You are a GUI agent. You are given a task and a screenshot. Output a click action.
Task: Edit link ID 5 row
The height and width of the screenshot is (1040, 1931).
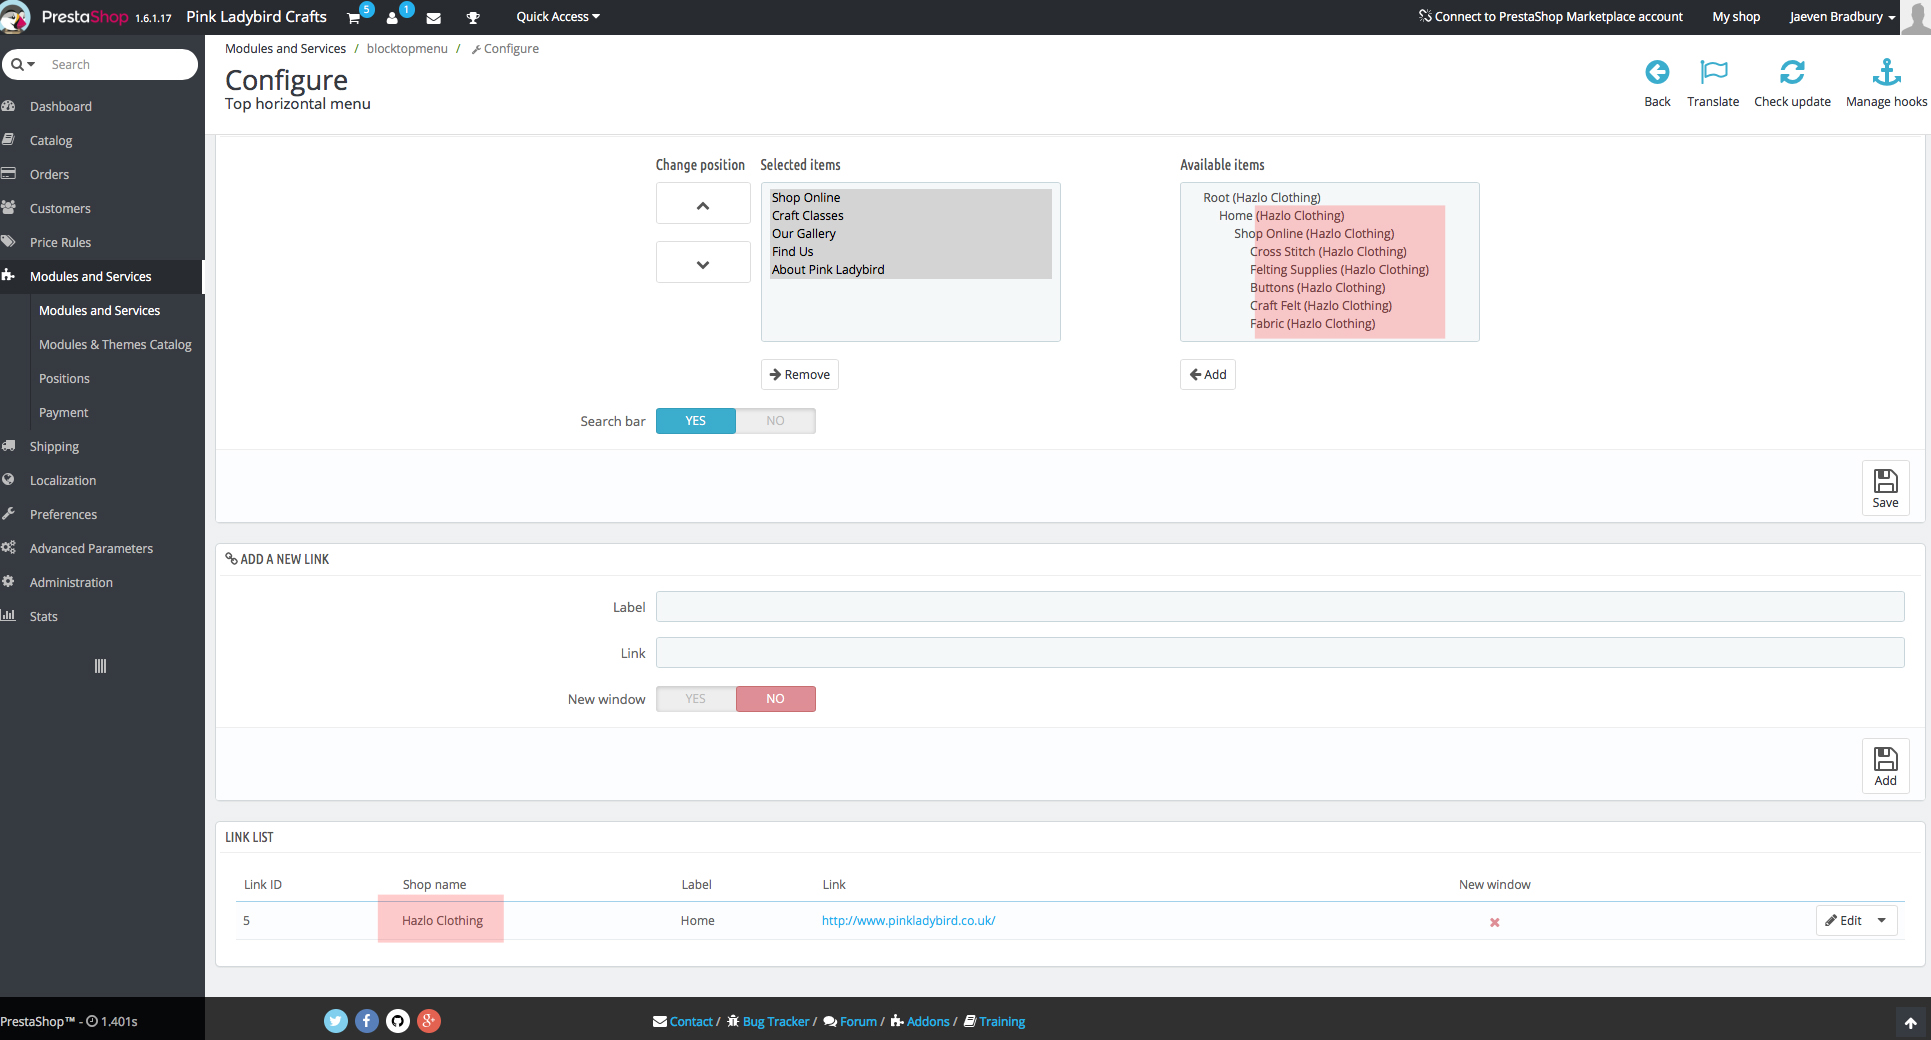(1843, 920)
